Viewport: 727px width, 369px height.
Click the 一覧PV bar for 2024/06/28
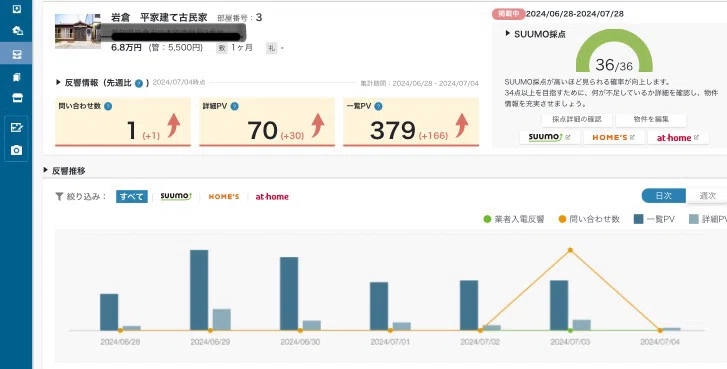point(109,312)
